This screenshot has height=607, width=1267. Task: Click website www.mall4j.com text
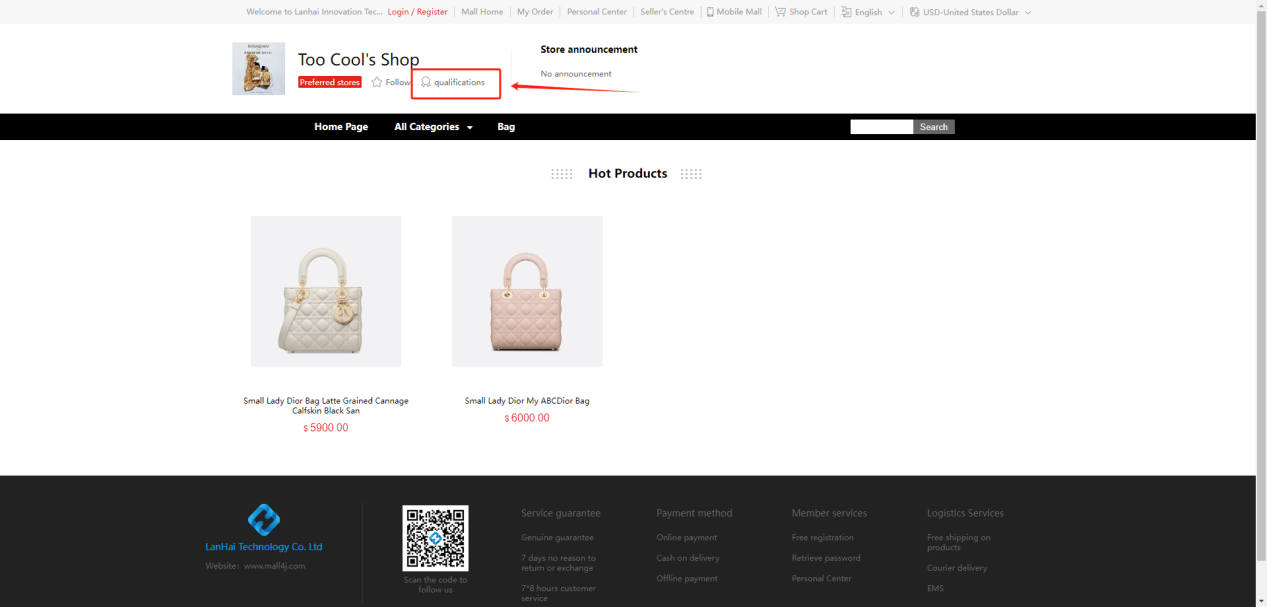pos(255,566)
